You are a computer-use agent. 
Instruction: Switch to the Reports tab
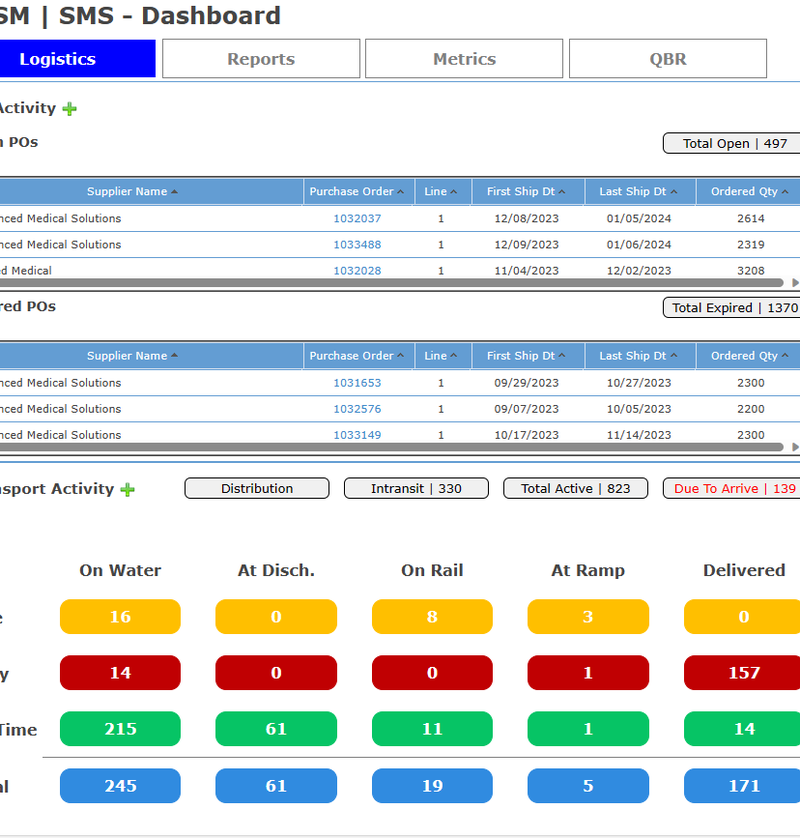pos(260,58)
